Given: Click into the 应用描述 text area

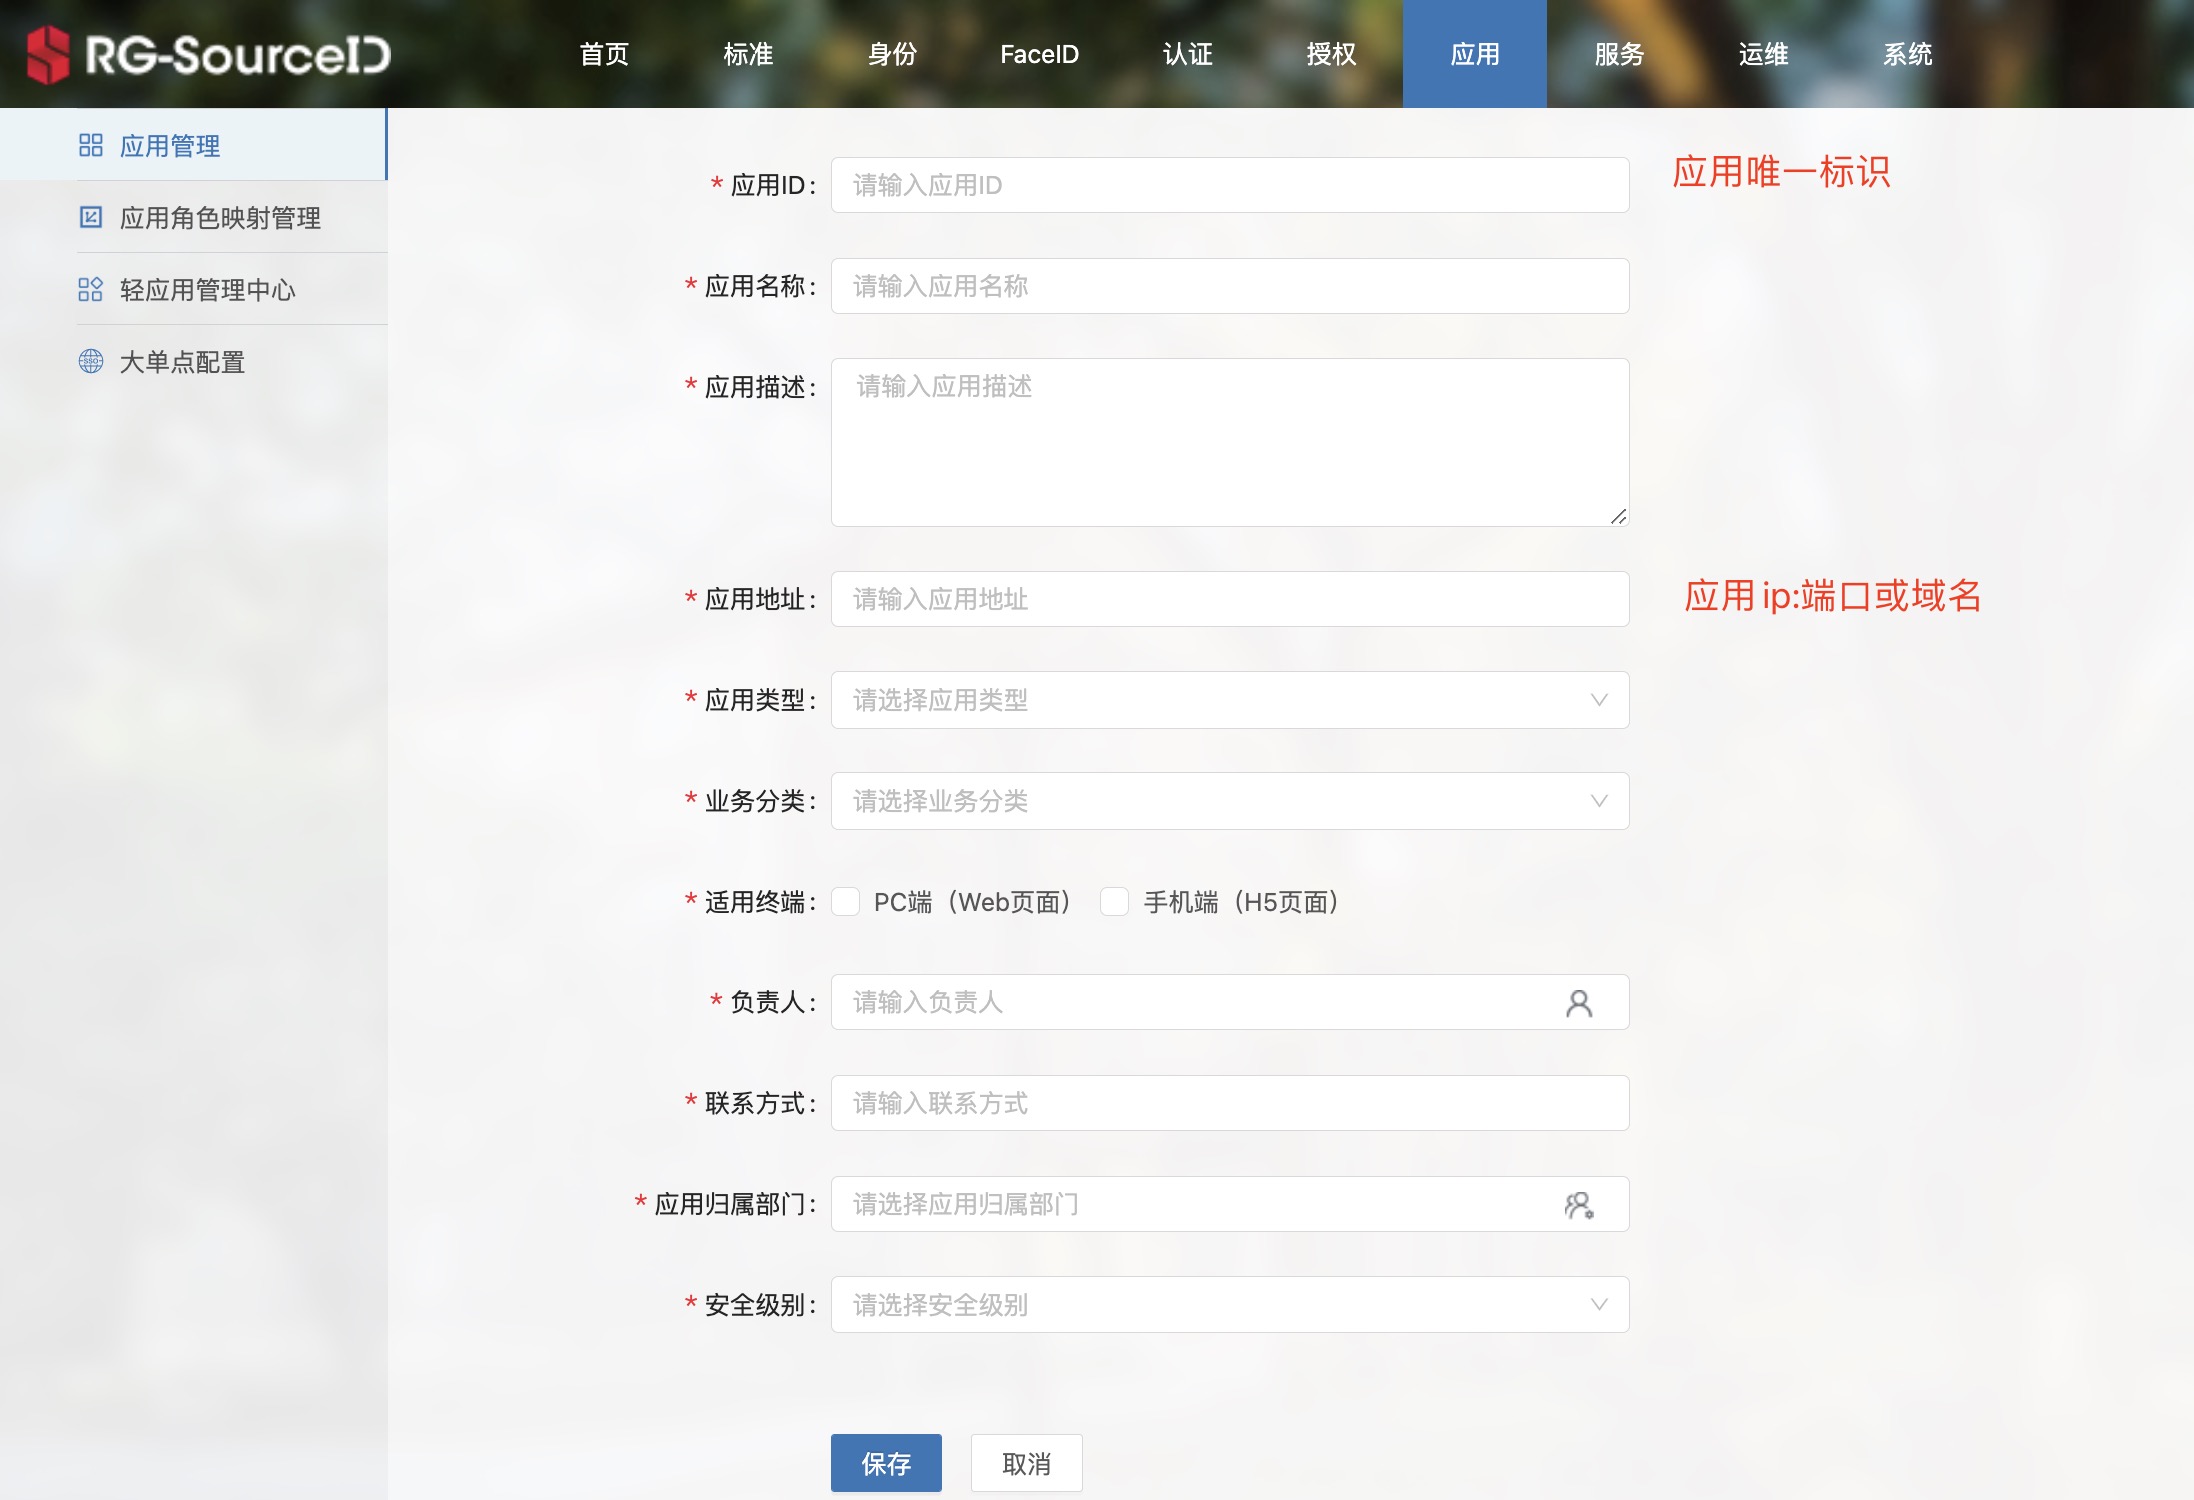Looking at the screenshot, I should [1230, 442].
